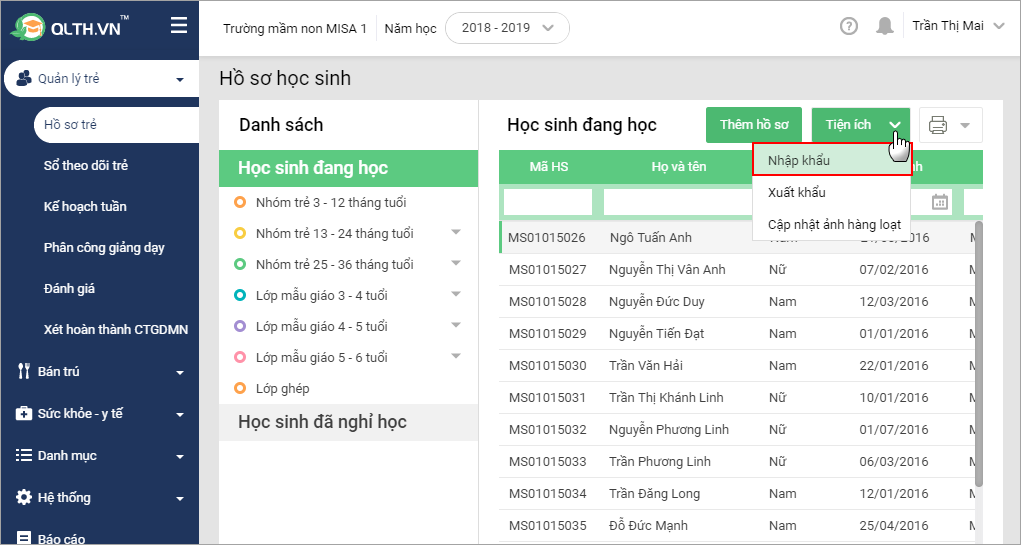
Task: Click the hamburger menu icon
Action: [179, 26]
